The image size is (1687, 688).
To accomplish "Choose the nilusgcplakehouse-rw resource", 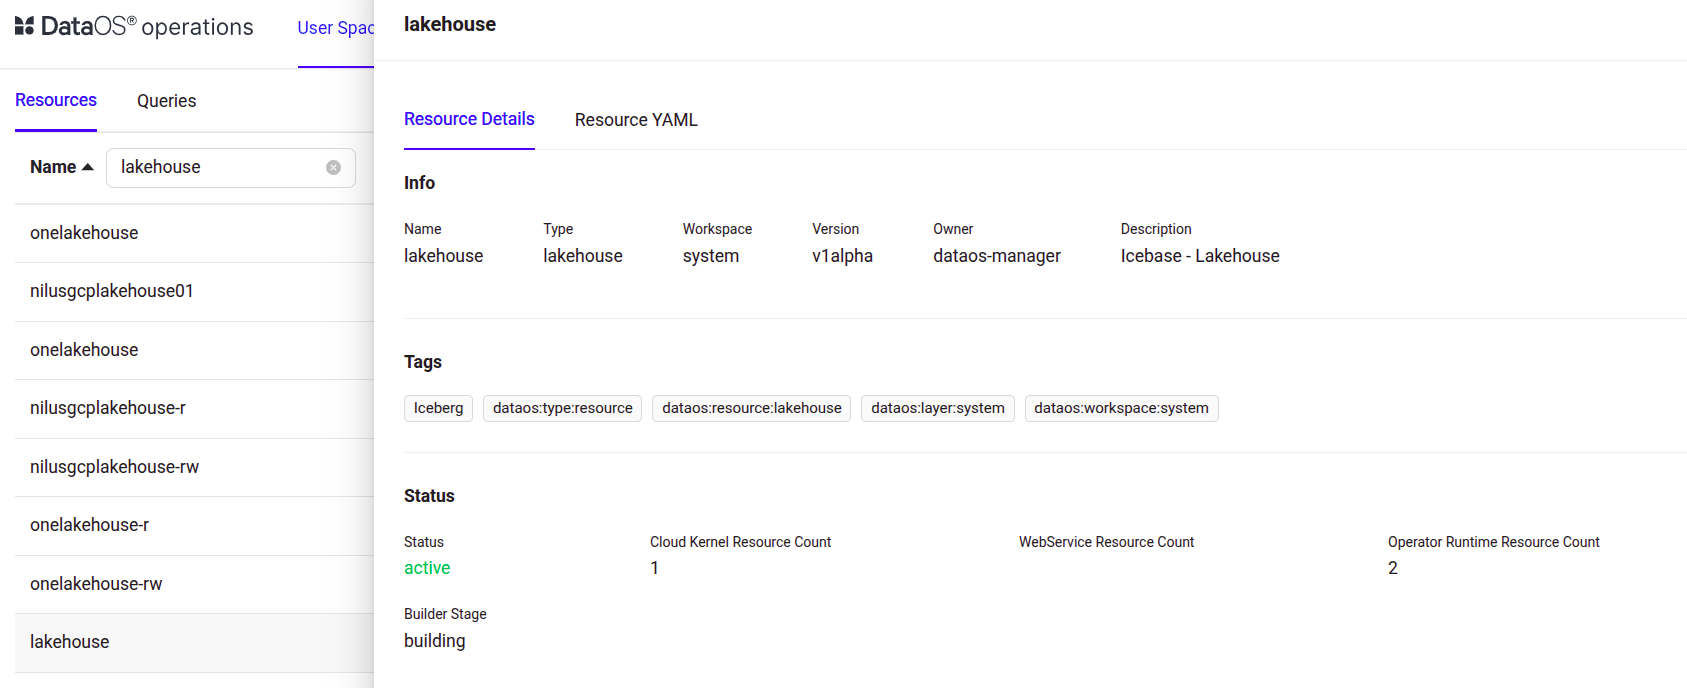I will click(x=114, y=467).
